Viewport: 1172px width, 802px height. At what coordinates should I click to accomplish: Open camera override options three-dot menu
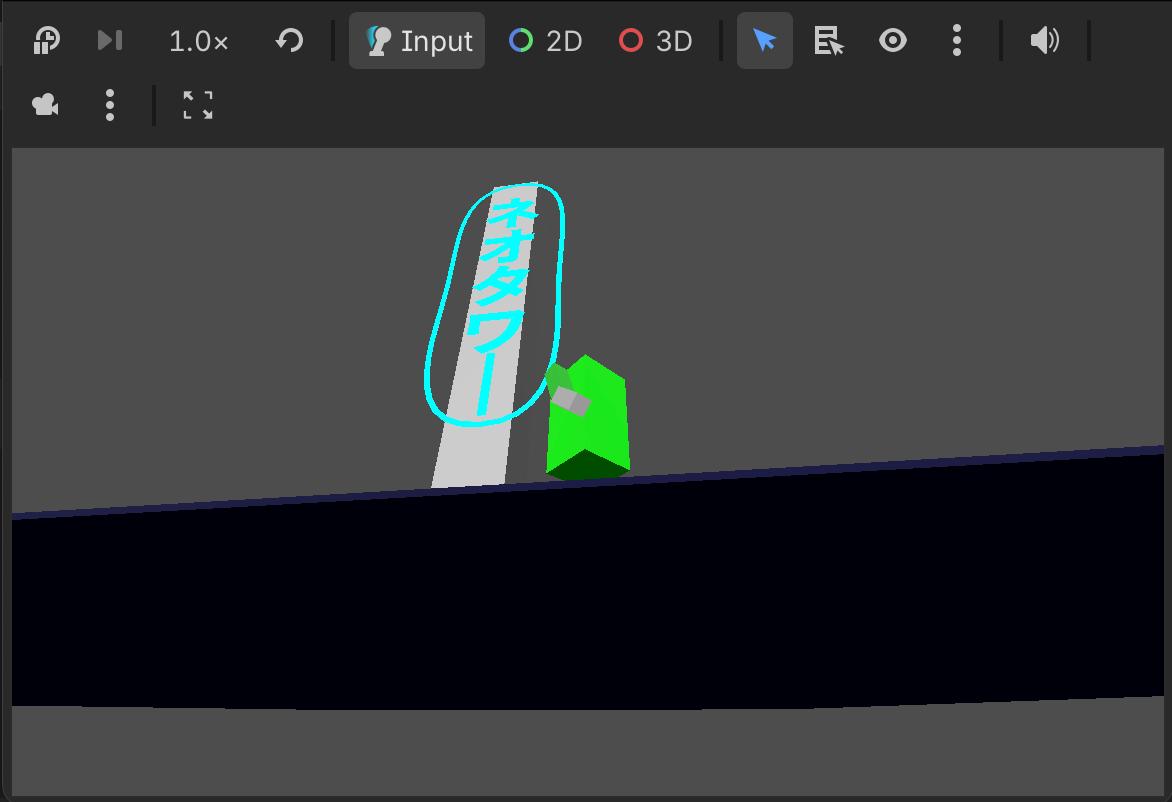click(110, 105)
